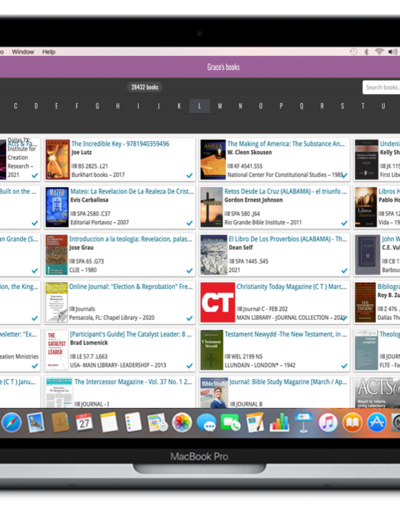Open Messages in the dock

click(x=206, y=423)
